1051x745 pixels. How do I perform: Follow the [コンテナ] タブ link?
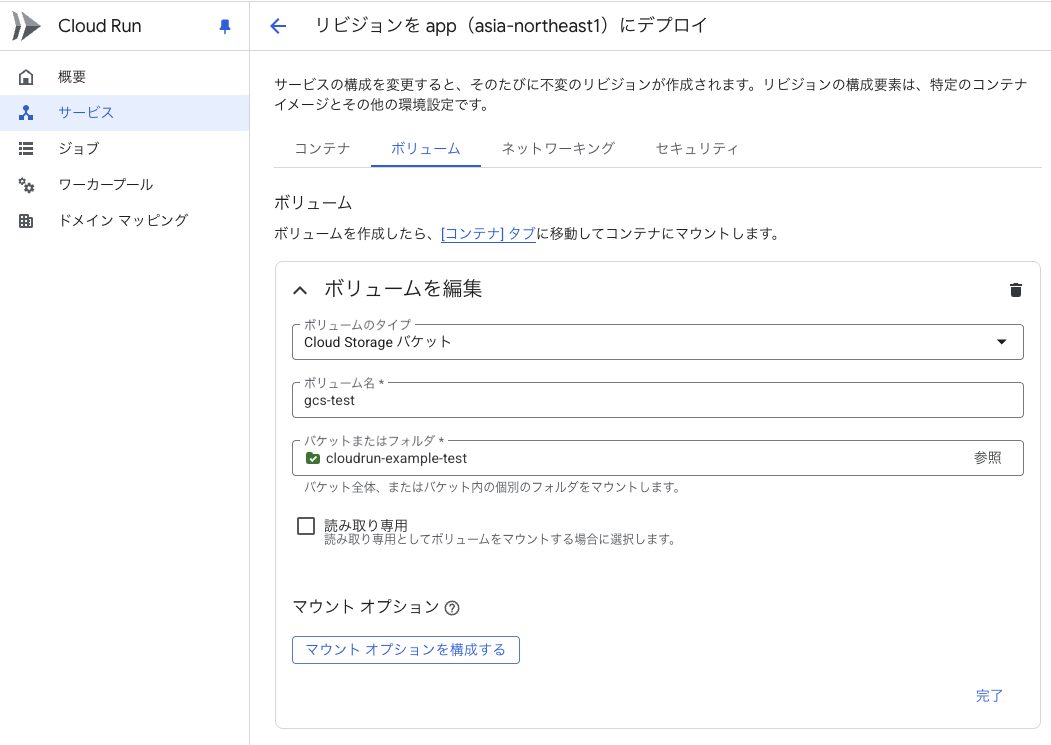pyautogui.click(x=488, y=233)
